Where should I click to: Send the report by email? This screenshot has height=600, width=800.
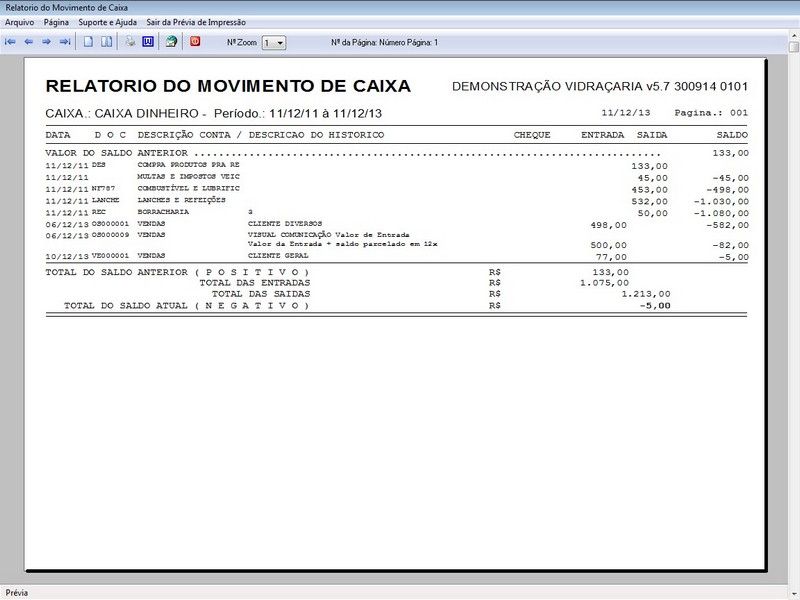[x=171, y=40]
